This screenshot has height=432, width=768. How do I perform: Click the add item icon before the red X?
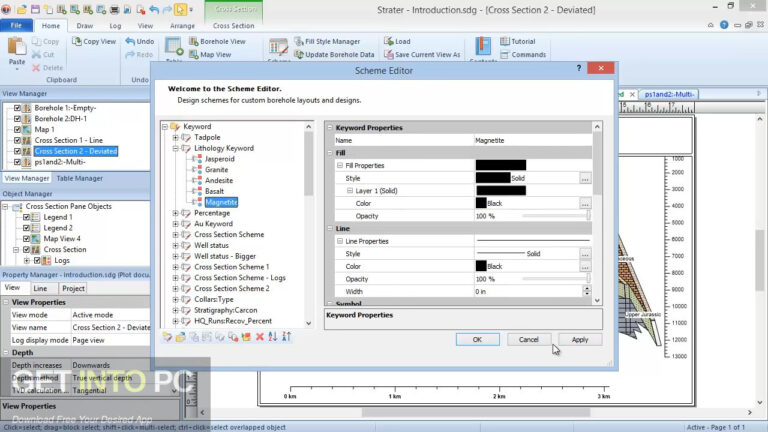246,336
